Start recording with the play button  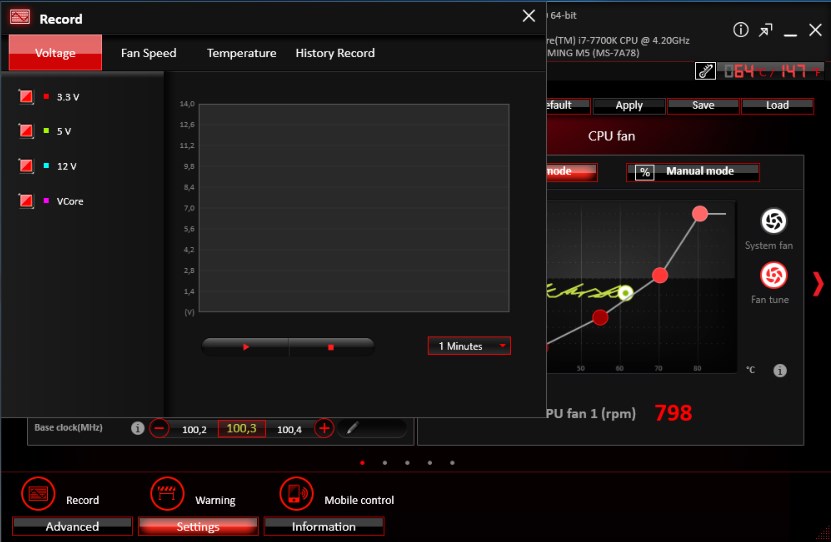click(x=245, y=347)
